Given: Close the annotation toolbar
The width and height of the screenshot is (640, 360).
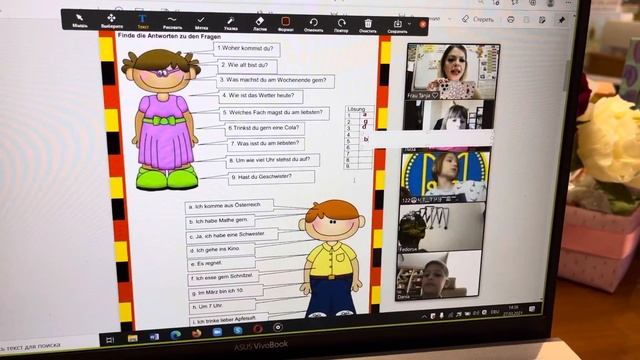Looking at the screenshot, I should click(x=423, y=24).
